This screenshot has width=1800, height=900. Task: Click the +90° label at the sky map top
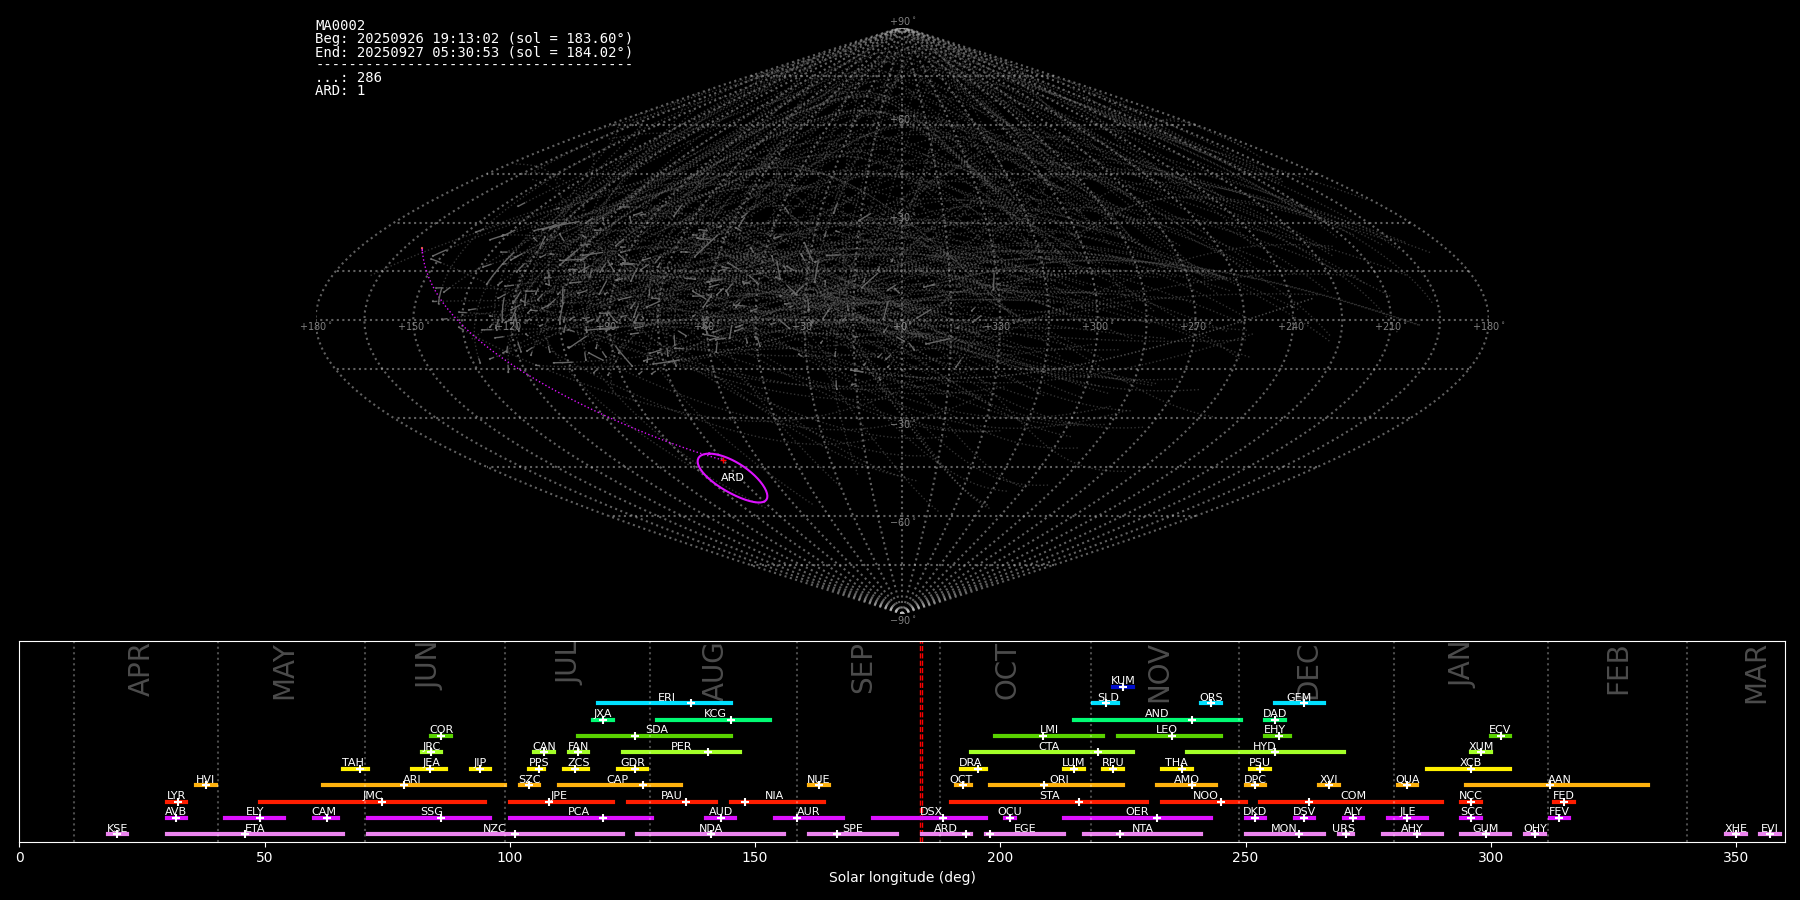coord(902,22)
